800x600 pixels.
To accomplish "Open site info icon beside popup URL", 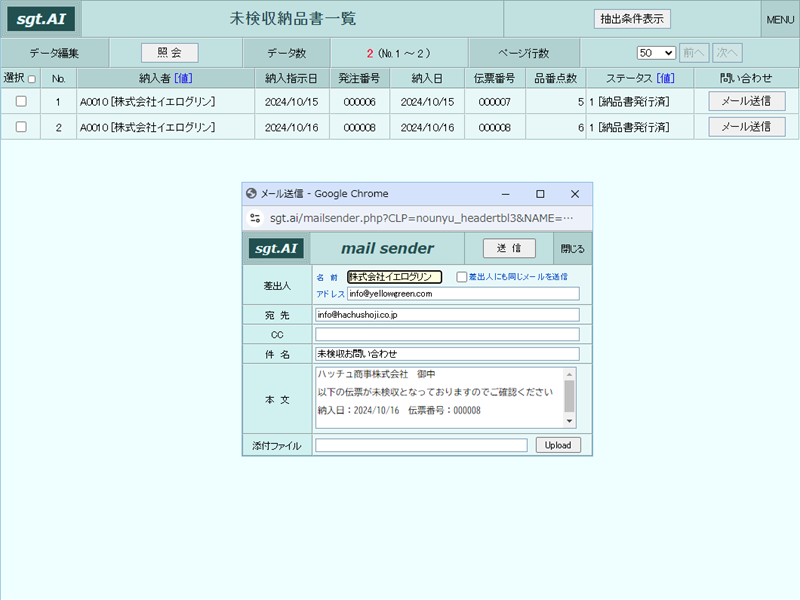I will [x=255, y=218].
